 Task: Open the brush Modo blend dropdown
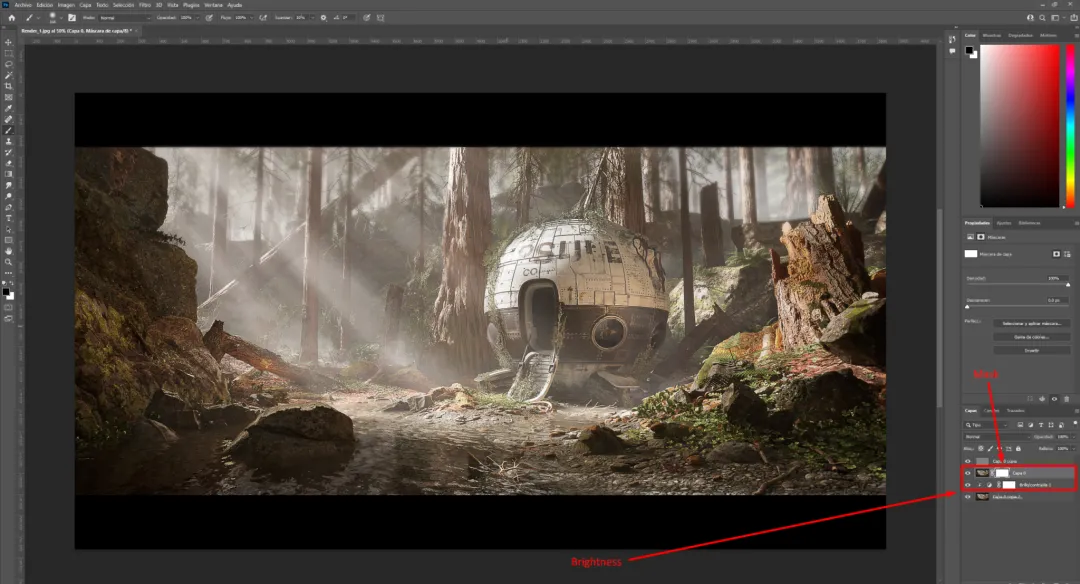[124, 18]
